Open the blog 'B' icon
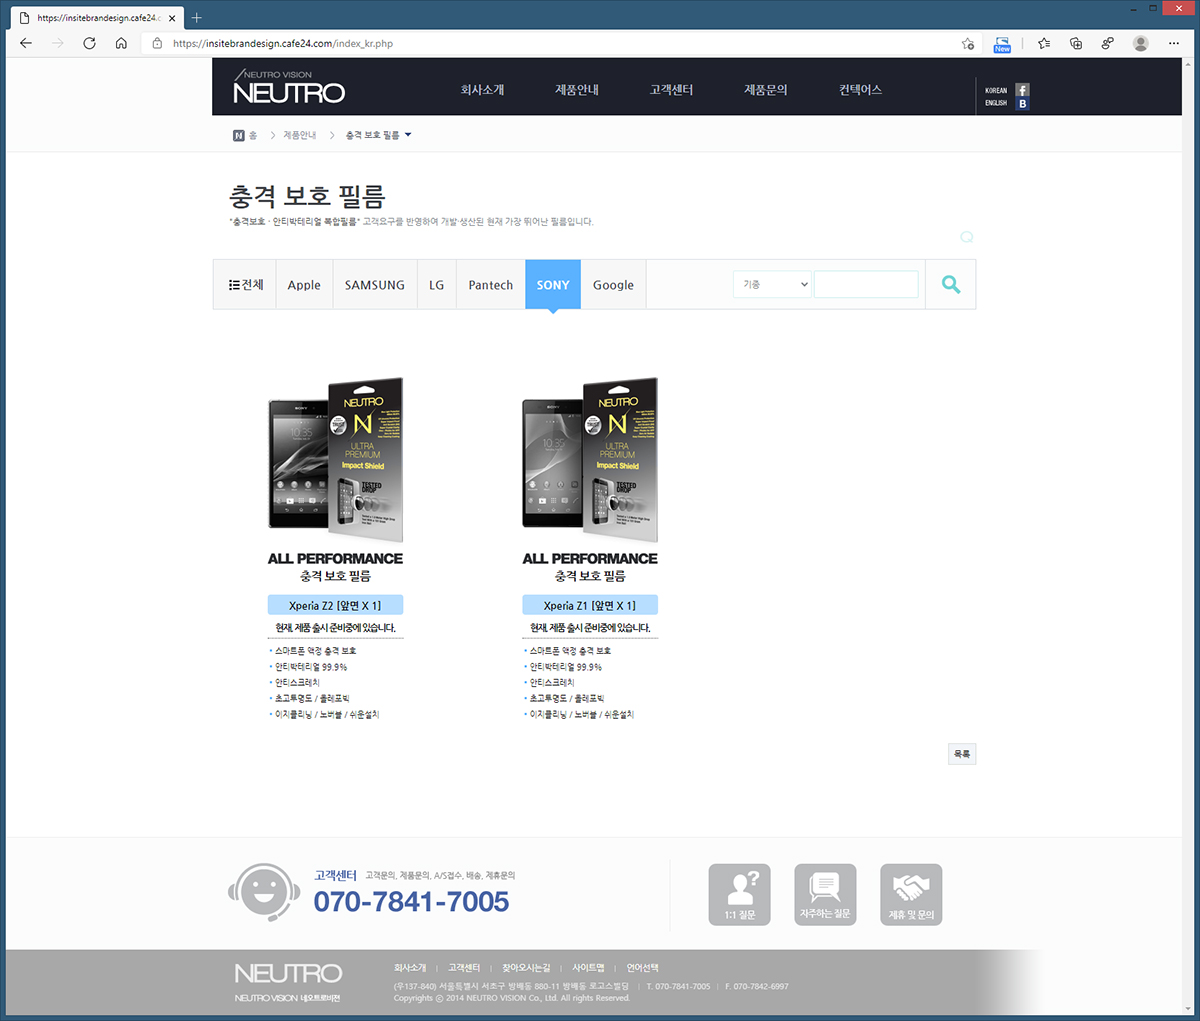 tap(1022, 104)
